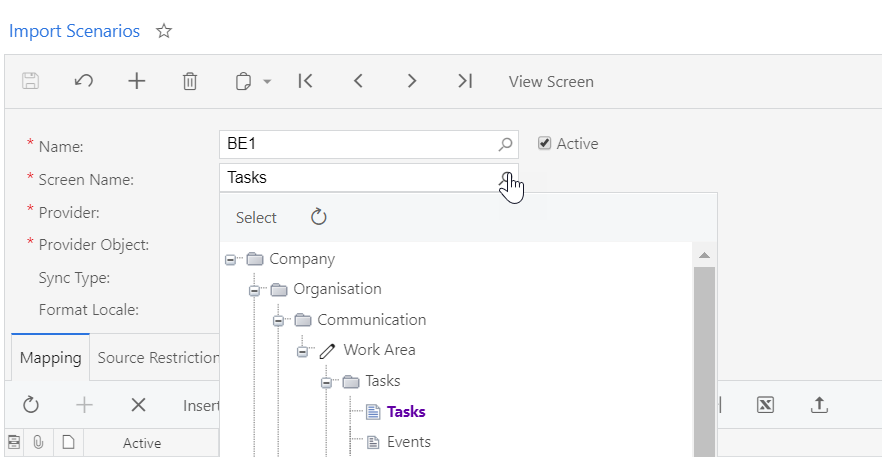
Task: Add a new record with plus icon
Action: pyautogui.click(x=137, y=82)
